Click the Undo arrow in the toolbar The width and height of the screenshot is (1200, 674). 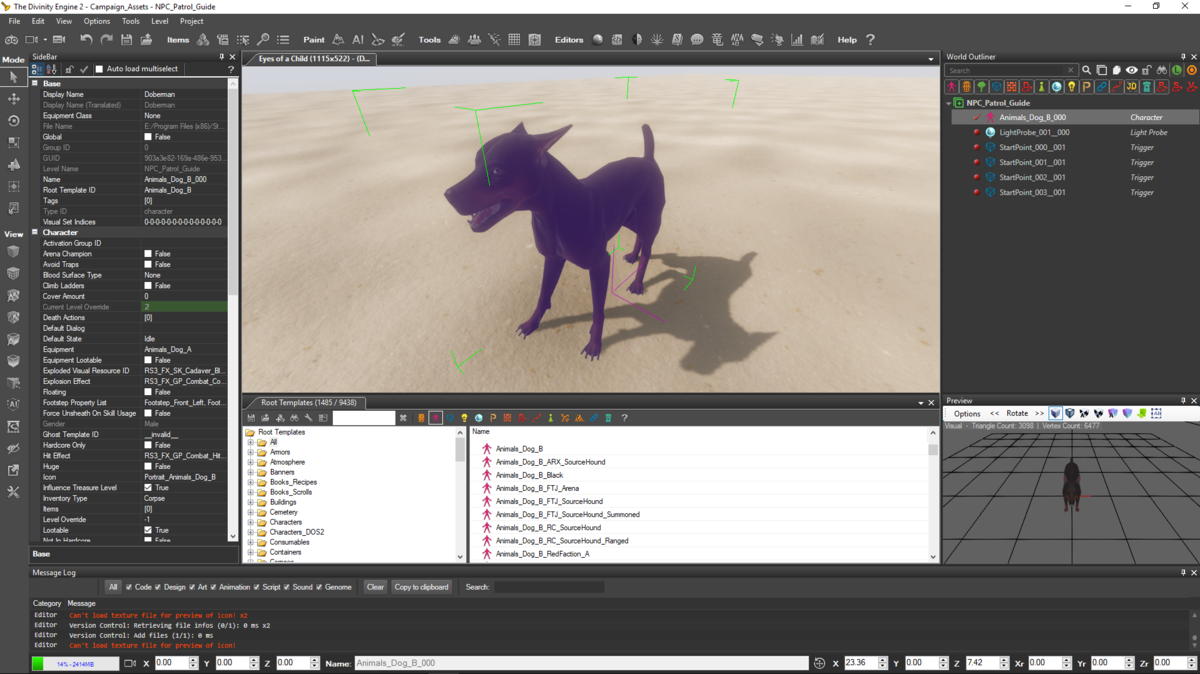click(x=86, y=40)
